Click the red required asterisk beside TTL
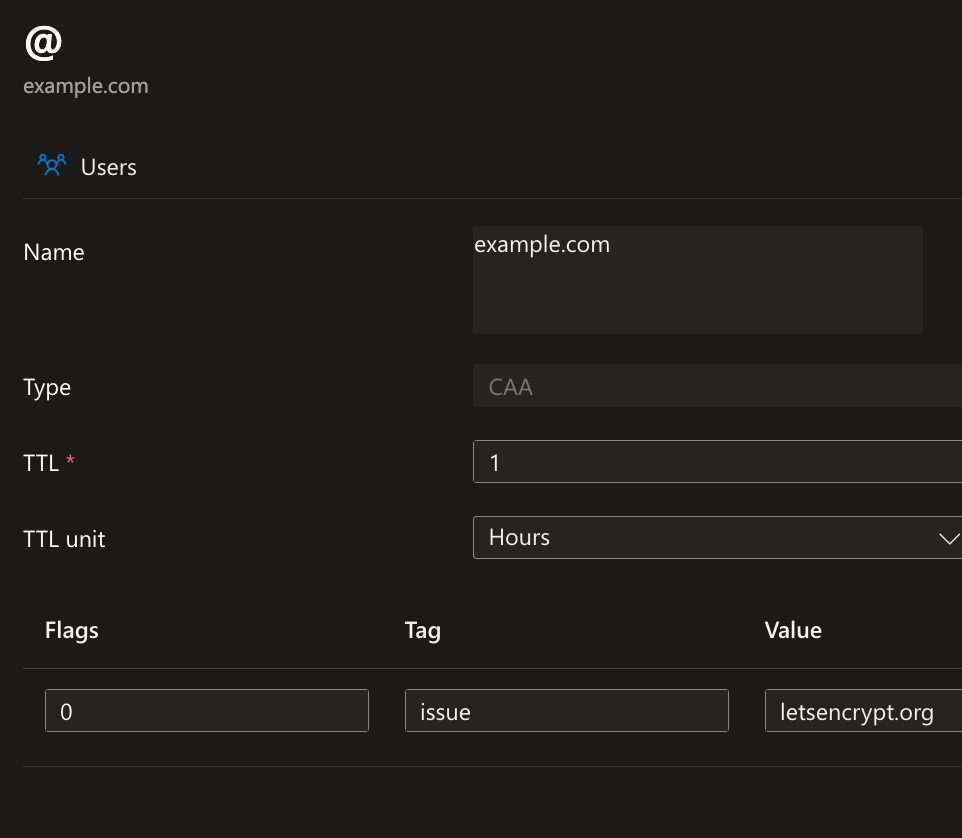The width and height of the screenshot is (962, 838). coord(71,459)
